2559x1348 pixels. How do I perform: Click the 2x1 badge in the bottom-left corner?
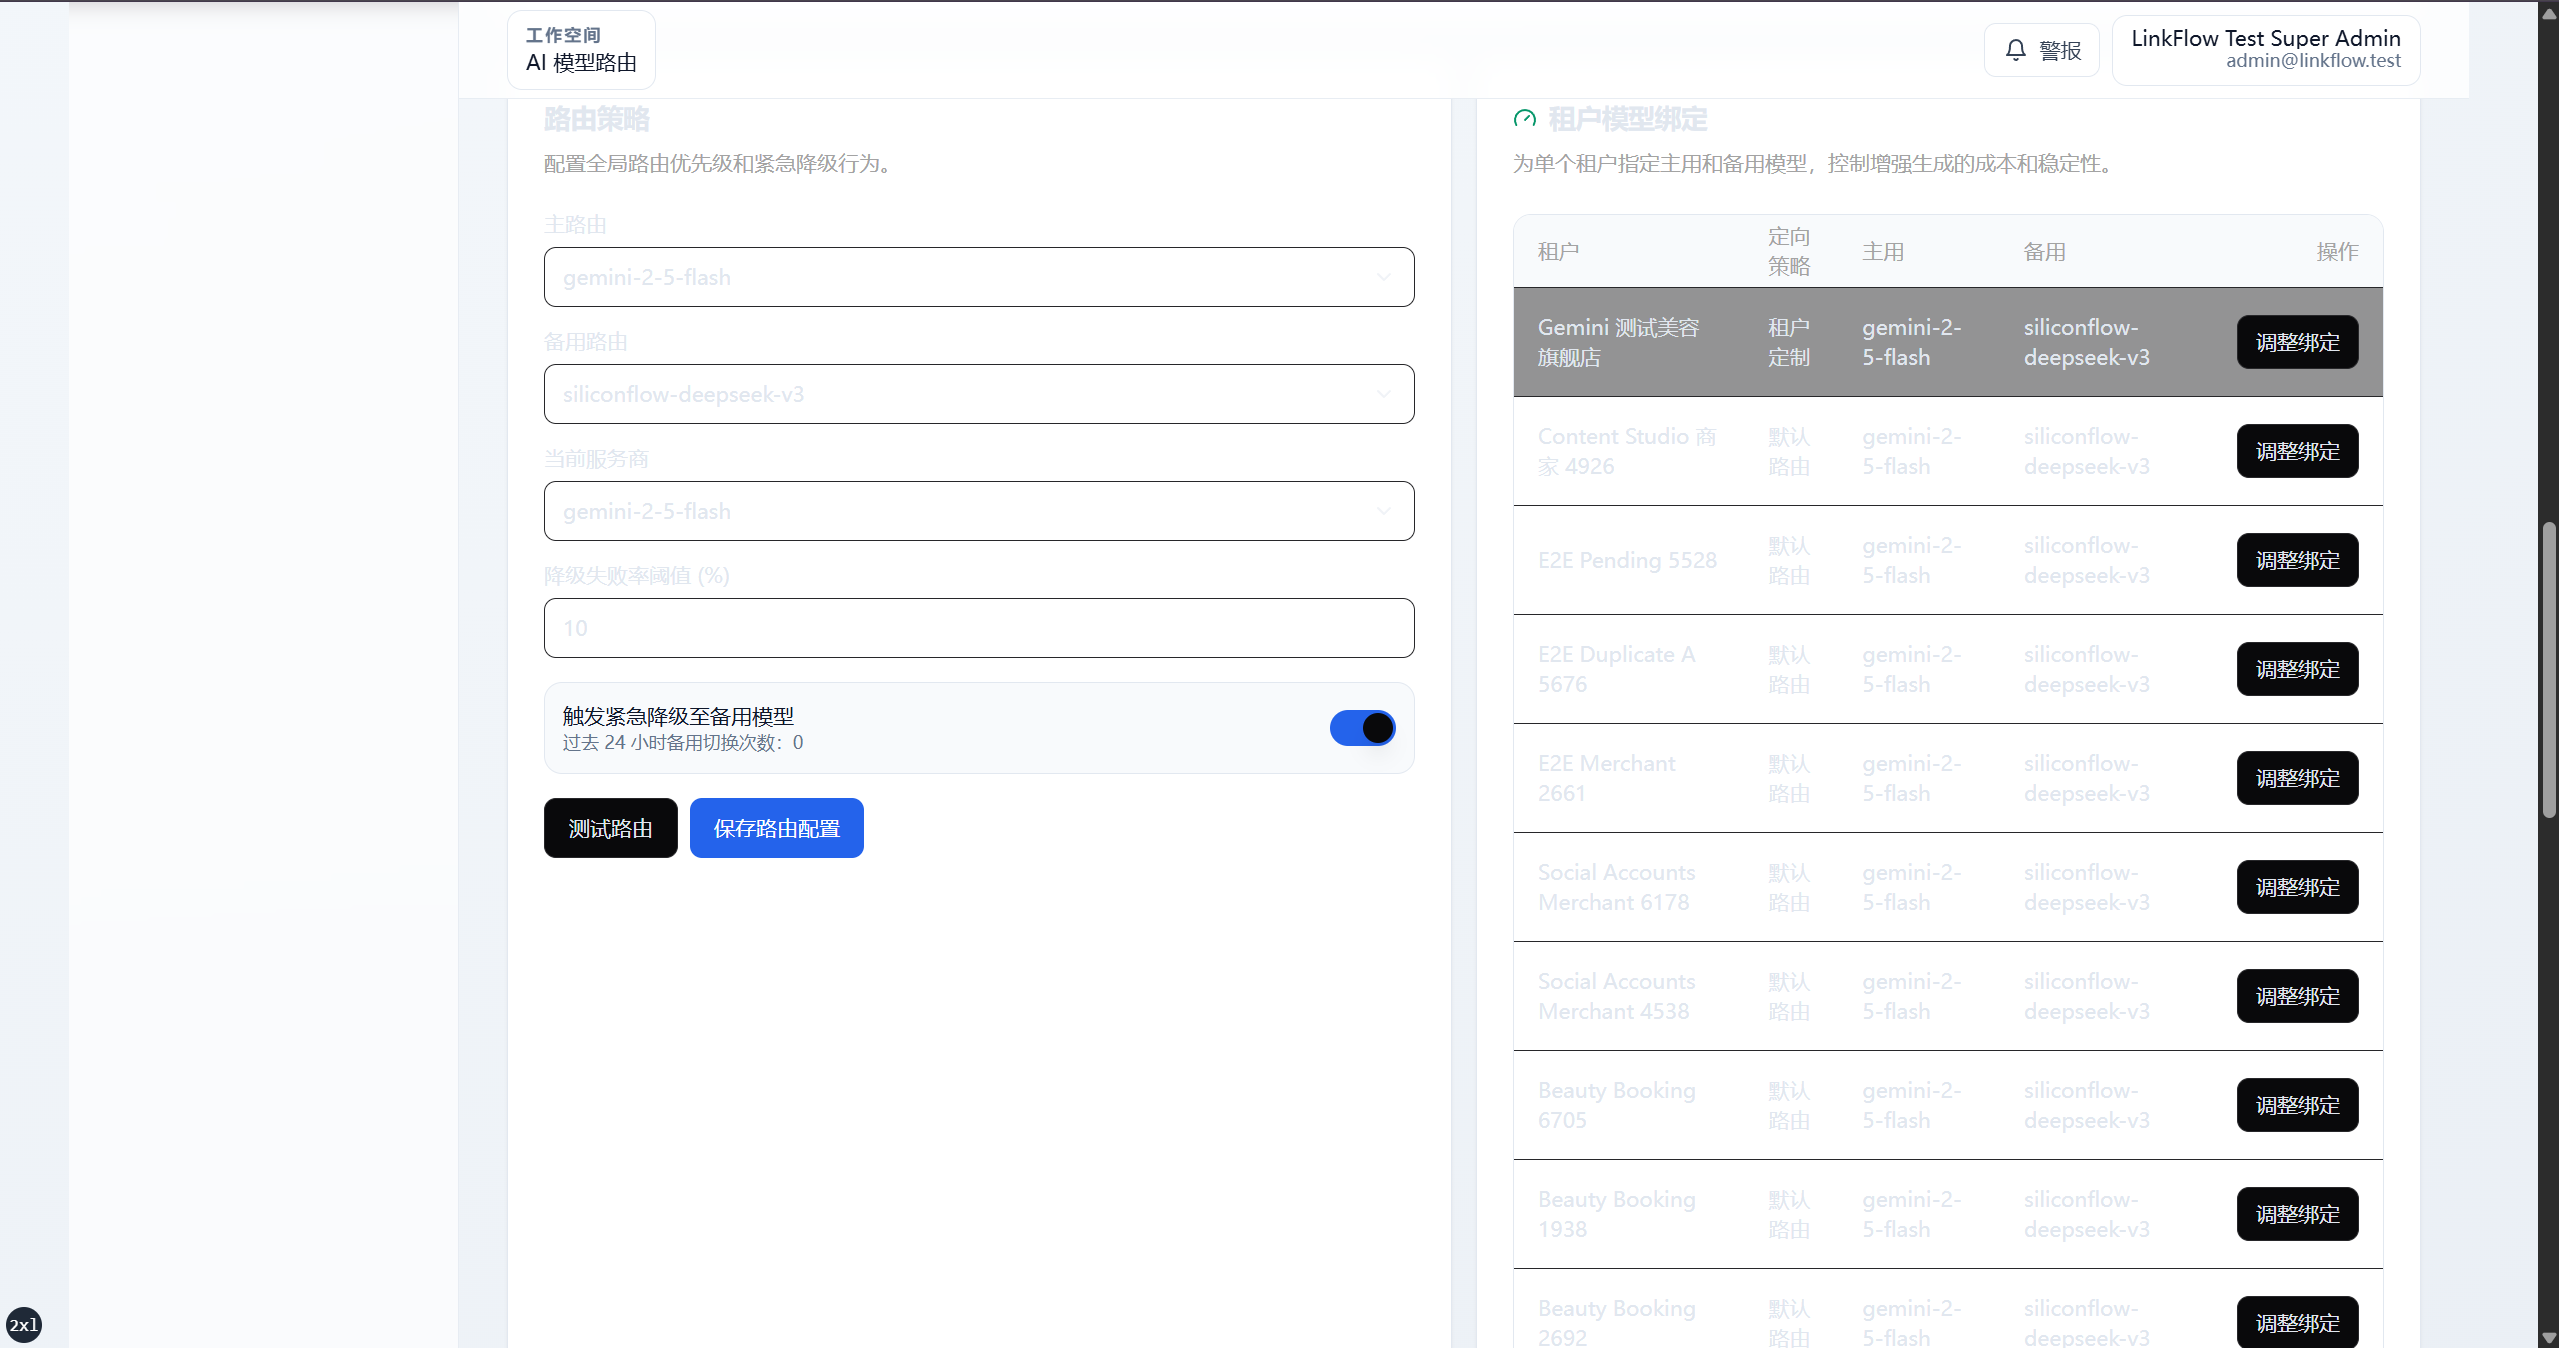[x=24, y=1325]
